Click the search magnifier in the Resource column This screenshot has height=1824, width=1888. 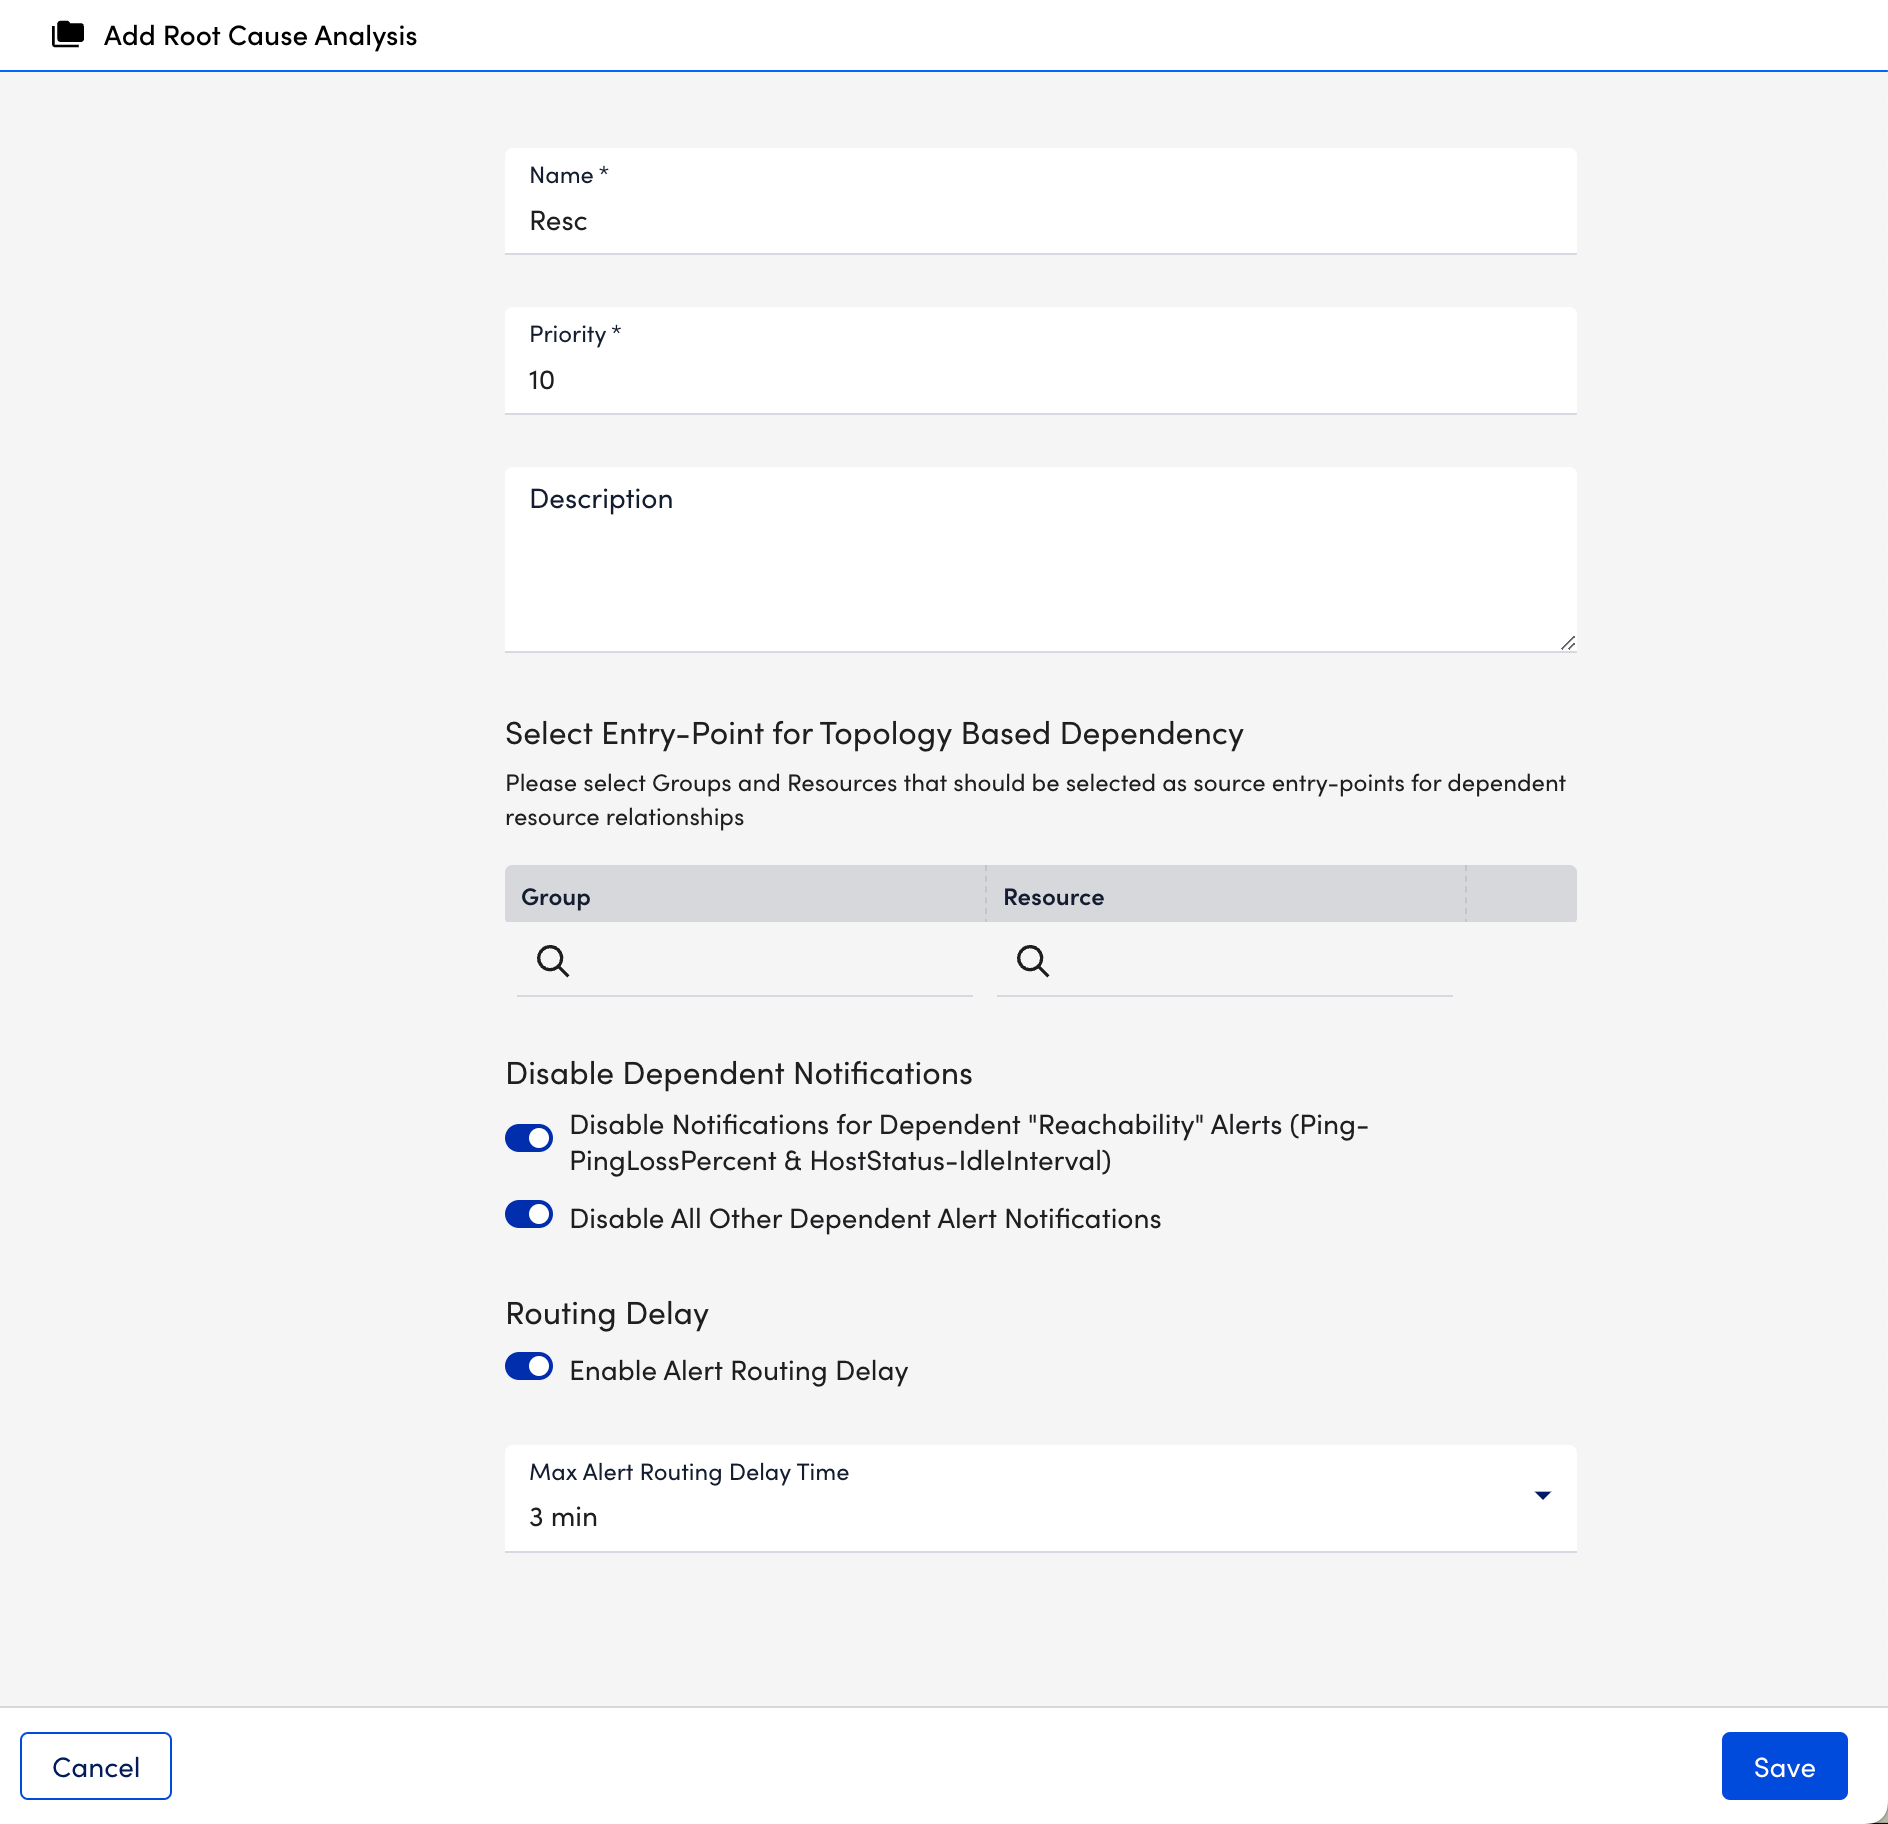click(1033, 961)
